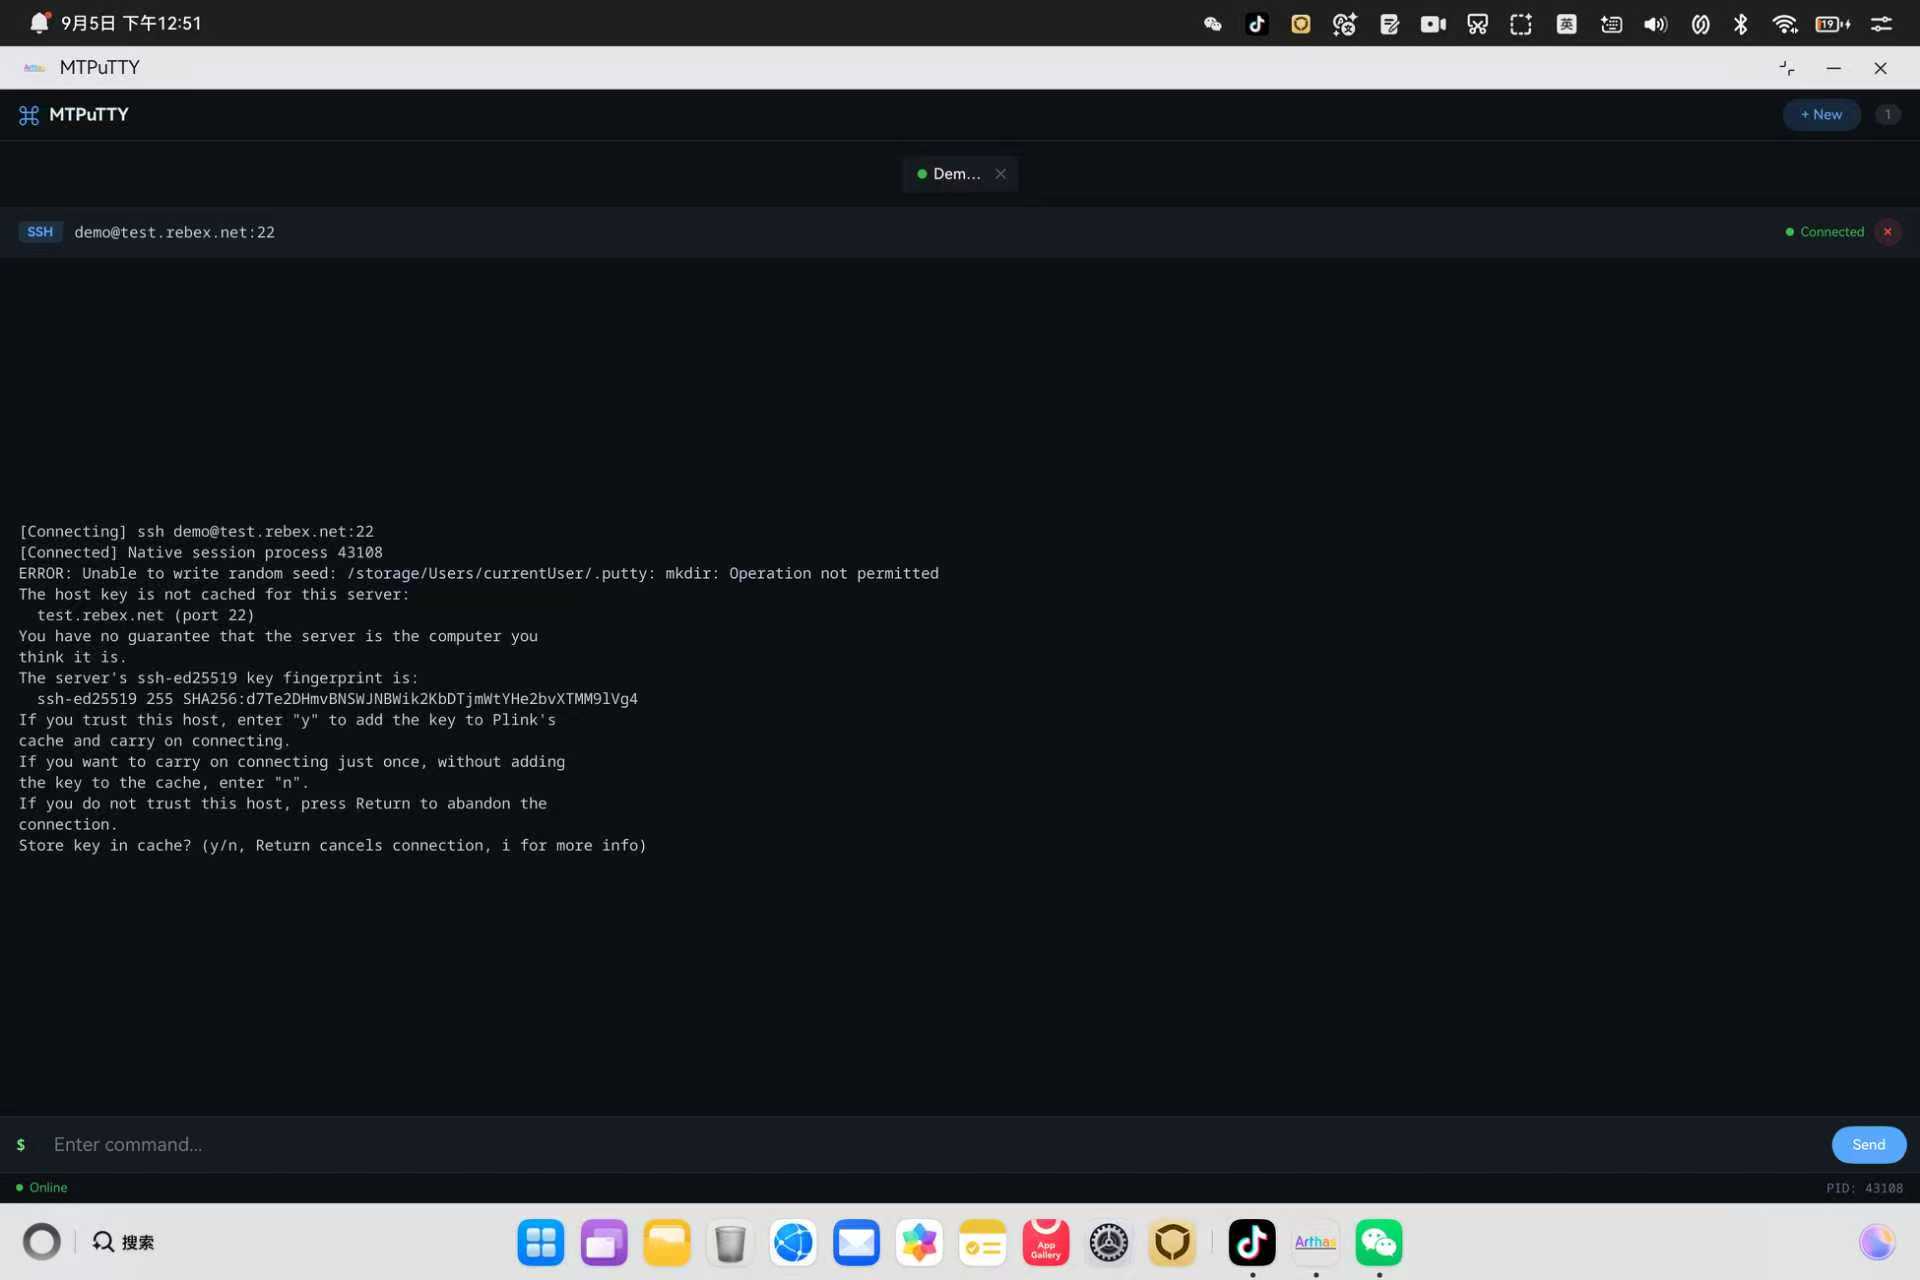This screenshot has width=1920, height=1280.
Task: Send the command with the Send button
Action: [x=1868, y=1144]
